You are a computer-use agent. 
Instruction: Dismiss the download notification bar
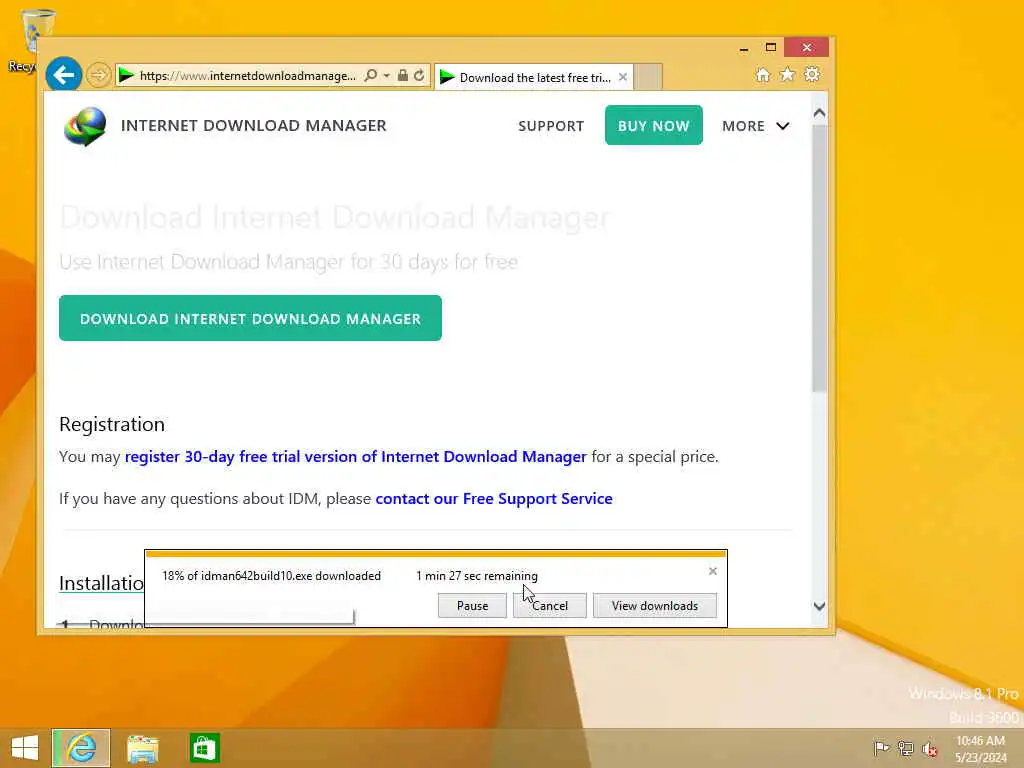click(712, 571)
